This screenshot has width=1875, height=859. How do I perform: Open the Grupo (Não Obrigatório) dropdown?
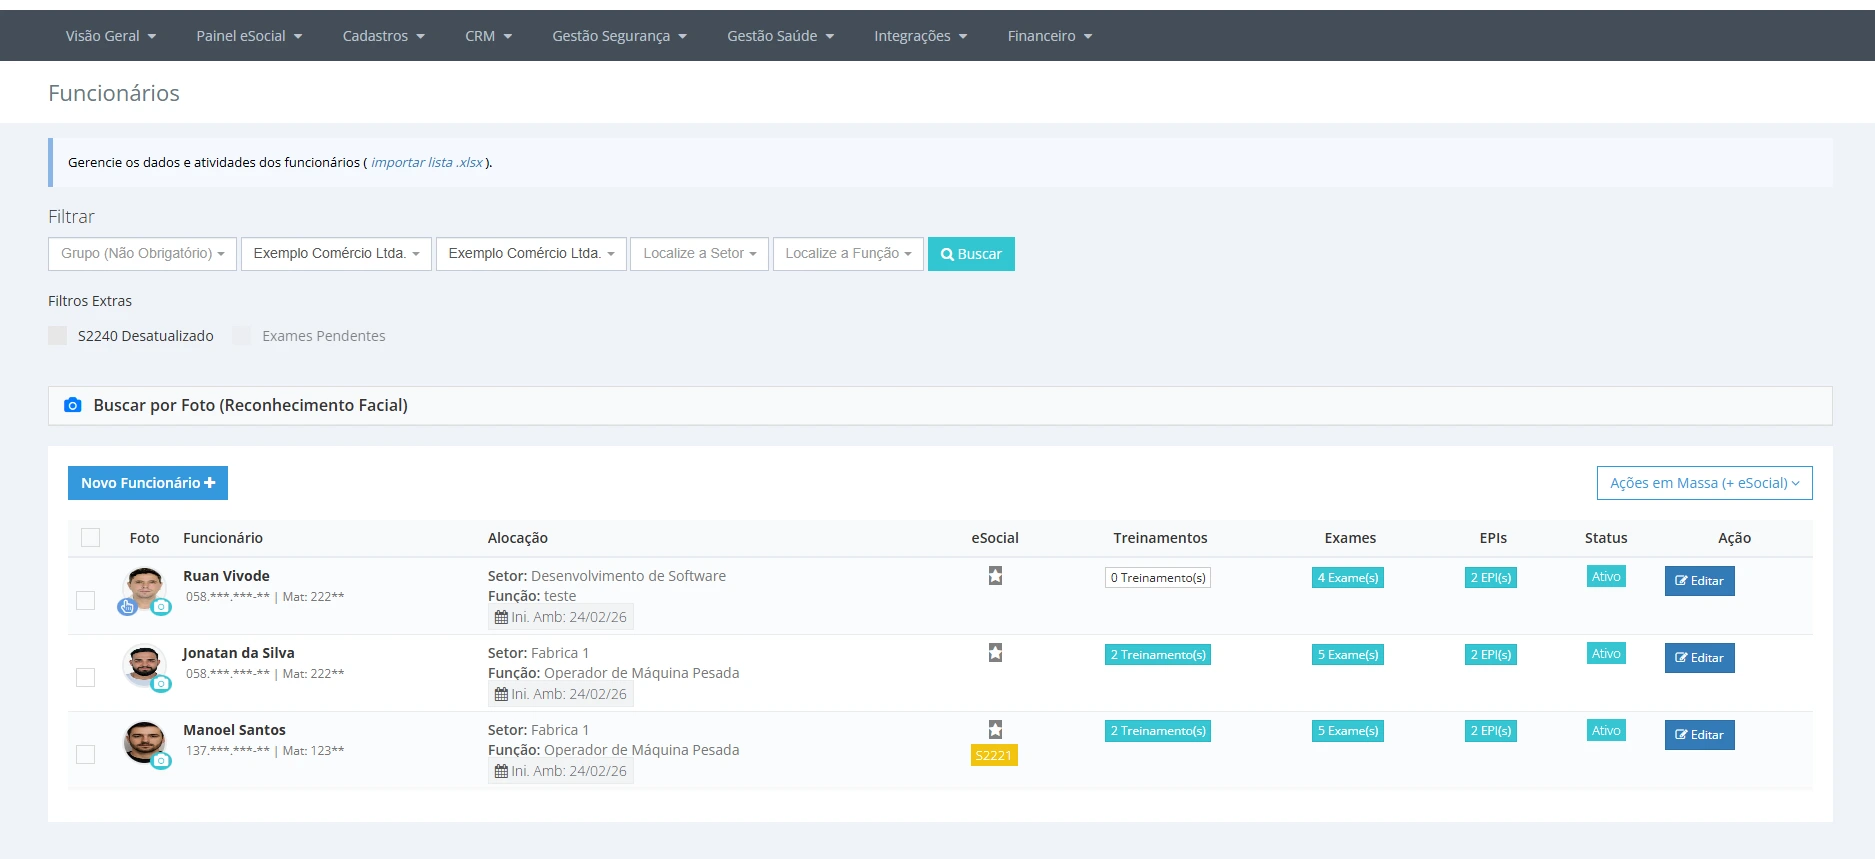pos(142,254)
